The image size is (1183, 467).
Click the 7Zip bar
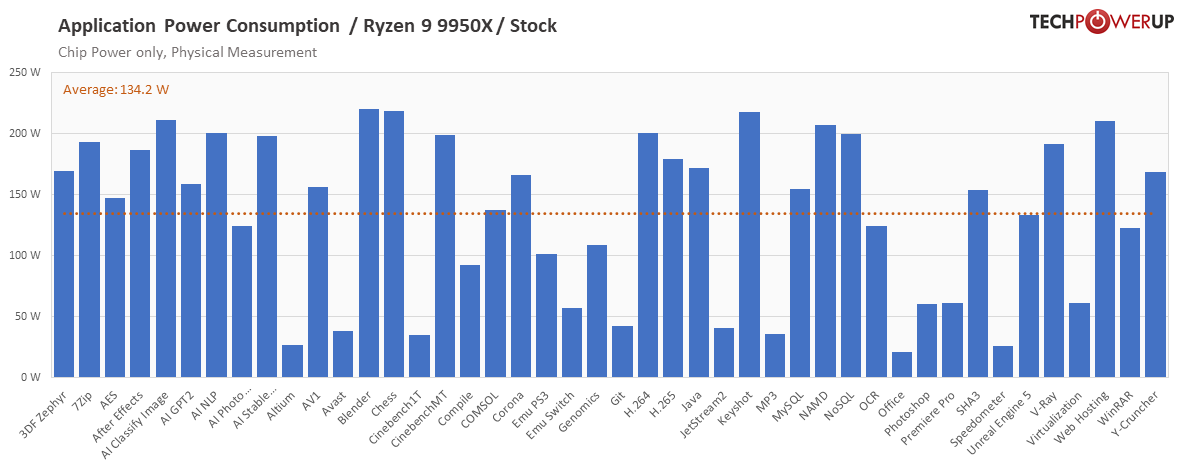click(89, 260)
